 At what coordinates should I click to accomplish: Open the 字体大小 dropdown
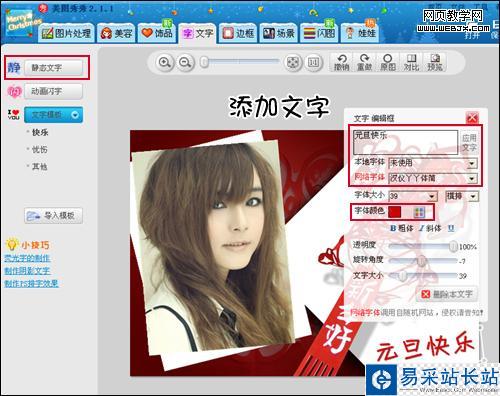[x=413, y=196]
